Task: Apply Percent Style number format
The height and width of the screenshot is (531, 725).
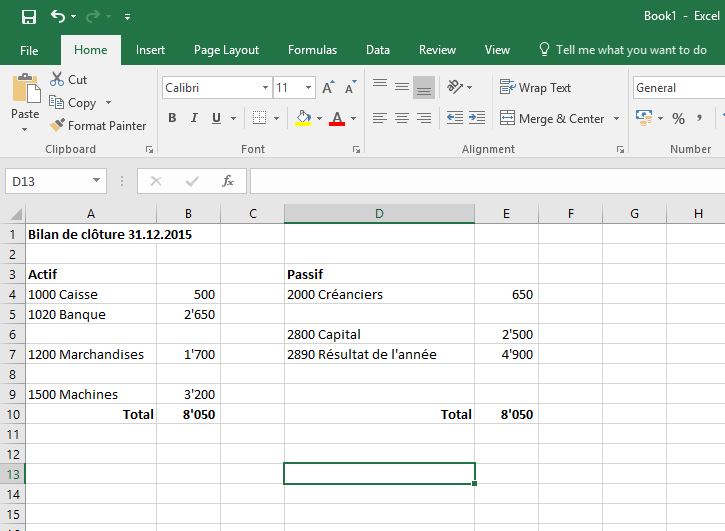Action: point(678,118)
